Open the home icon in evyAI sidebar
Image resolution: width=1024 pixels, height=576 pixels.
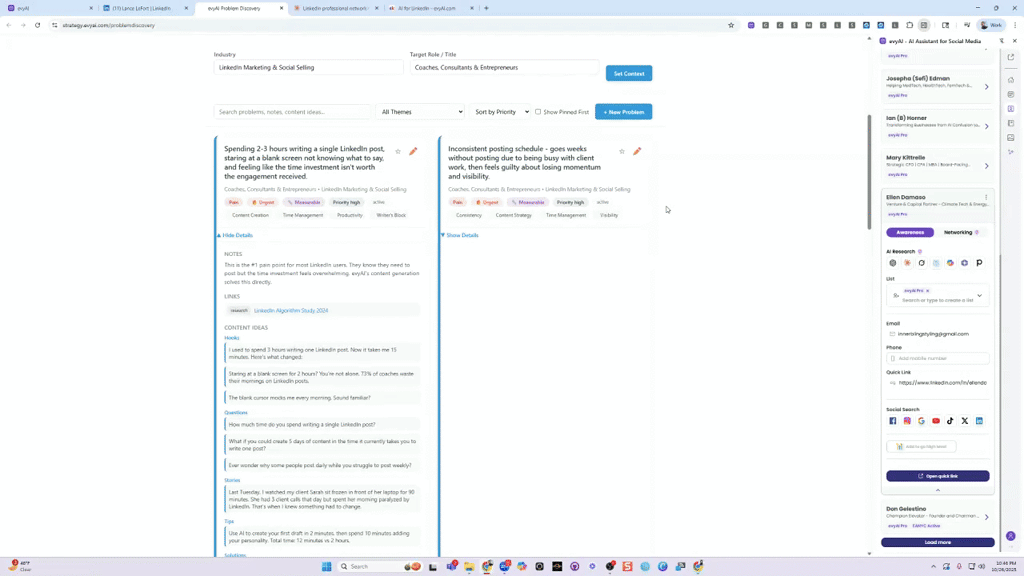click(1011, 80)
